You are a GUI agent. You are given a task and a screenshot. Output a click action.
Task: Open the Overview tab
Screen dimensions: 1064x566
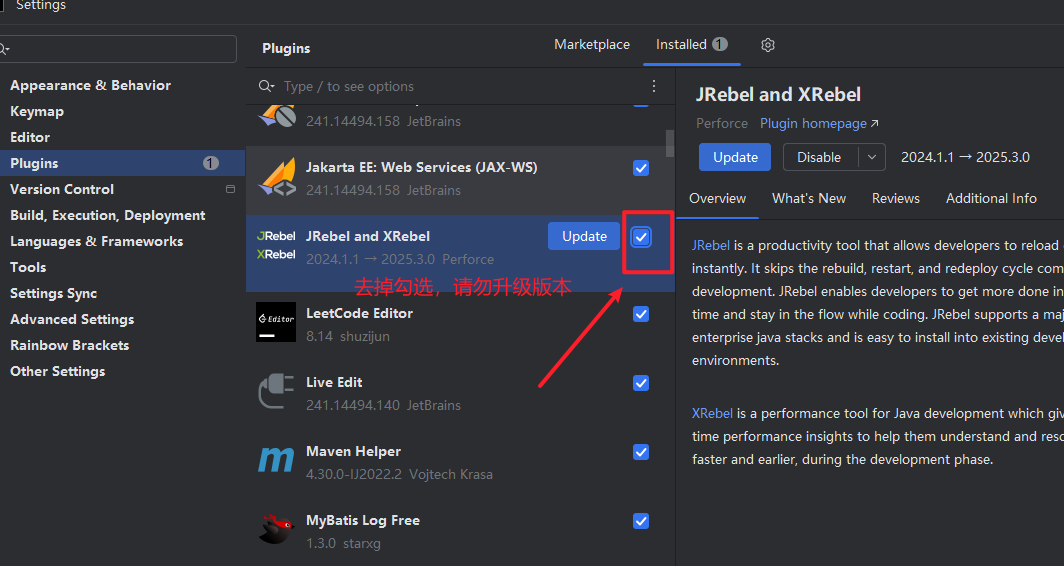717,199
